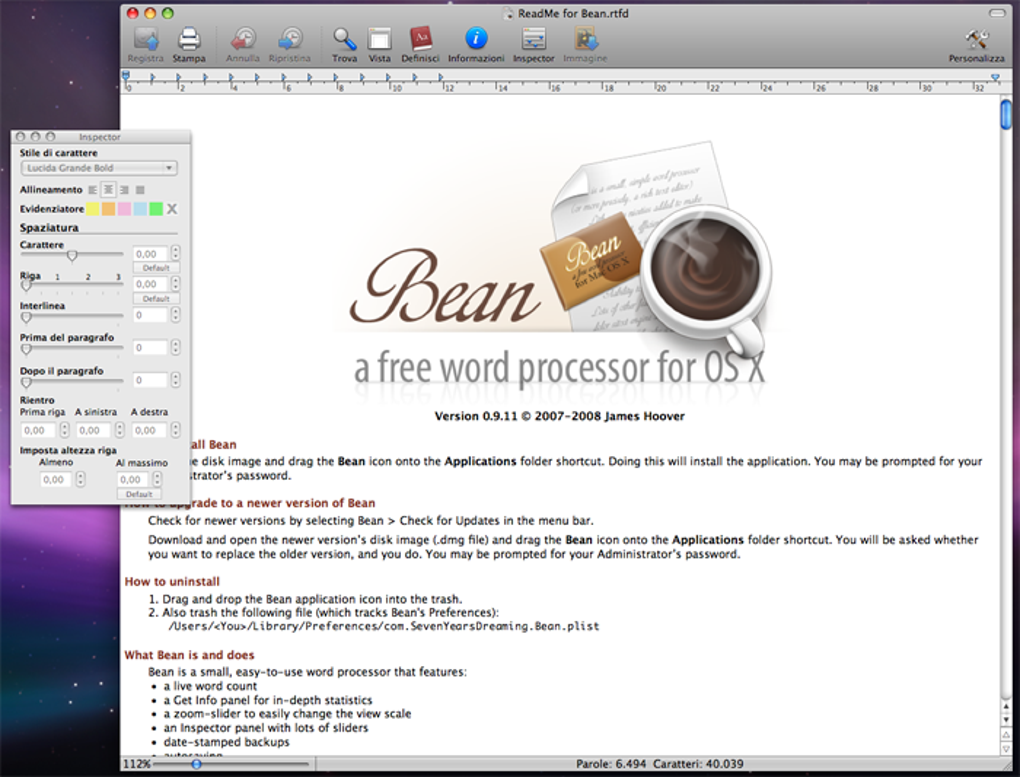Click the Prima riga indent field

38,430
